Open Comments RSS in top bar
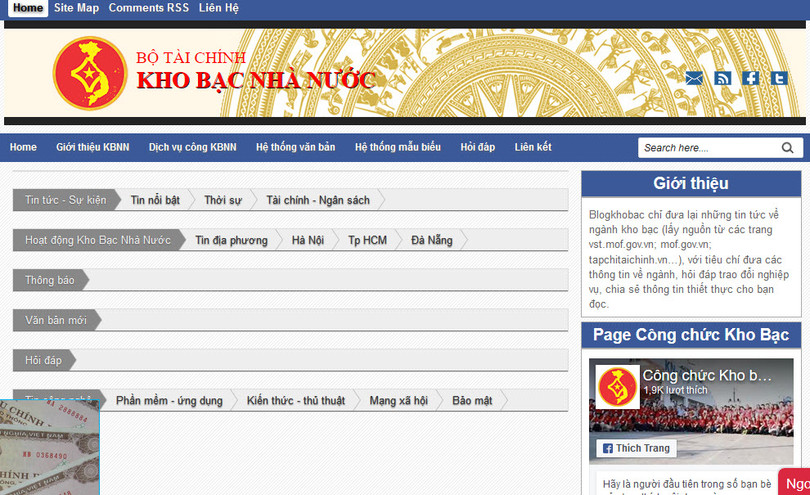Viewport: 810px width, 495px height. (x=148, y=8)
